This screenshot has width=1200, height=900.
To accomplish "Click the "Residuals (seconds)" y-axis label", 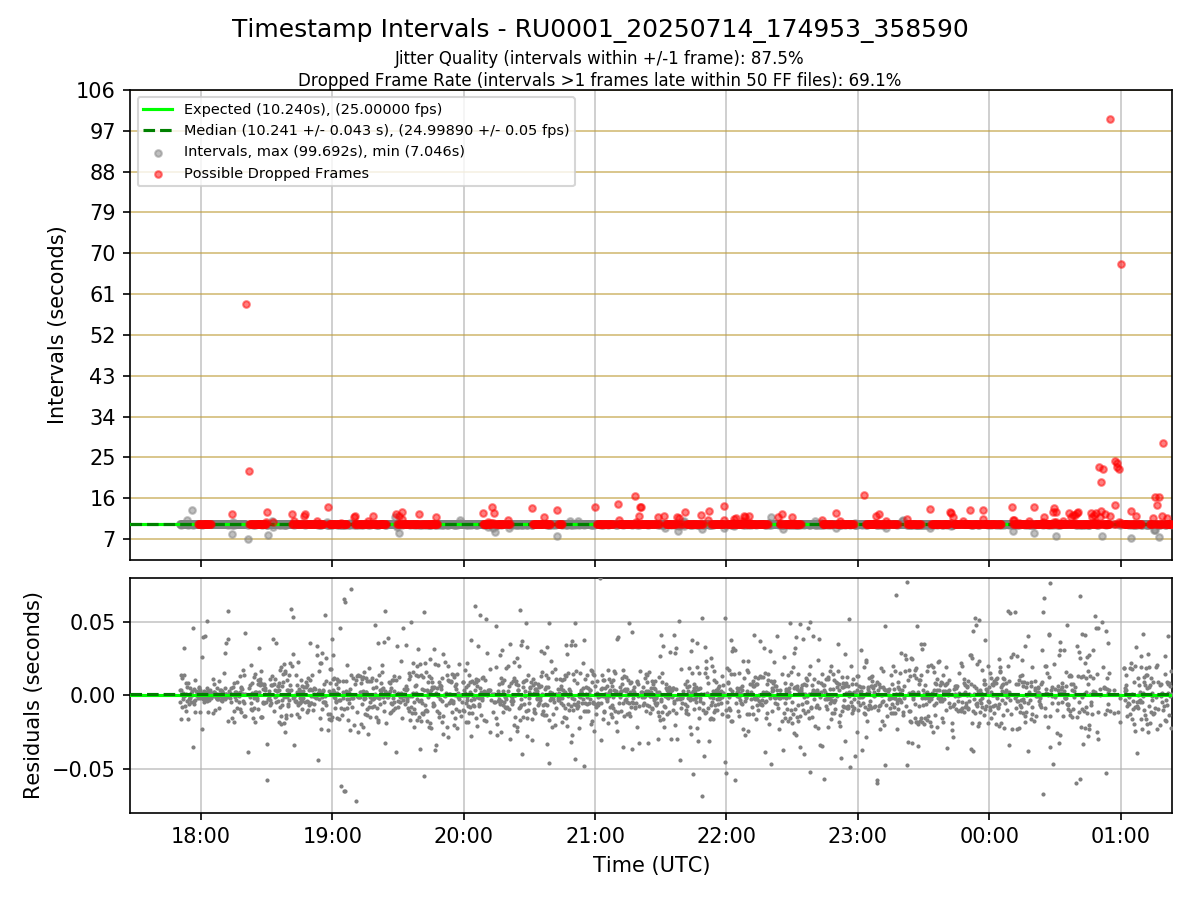I will [33, 695].
